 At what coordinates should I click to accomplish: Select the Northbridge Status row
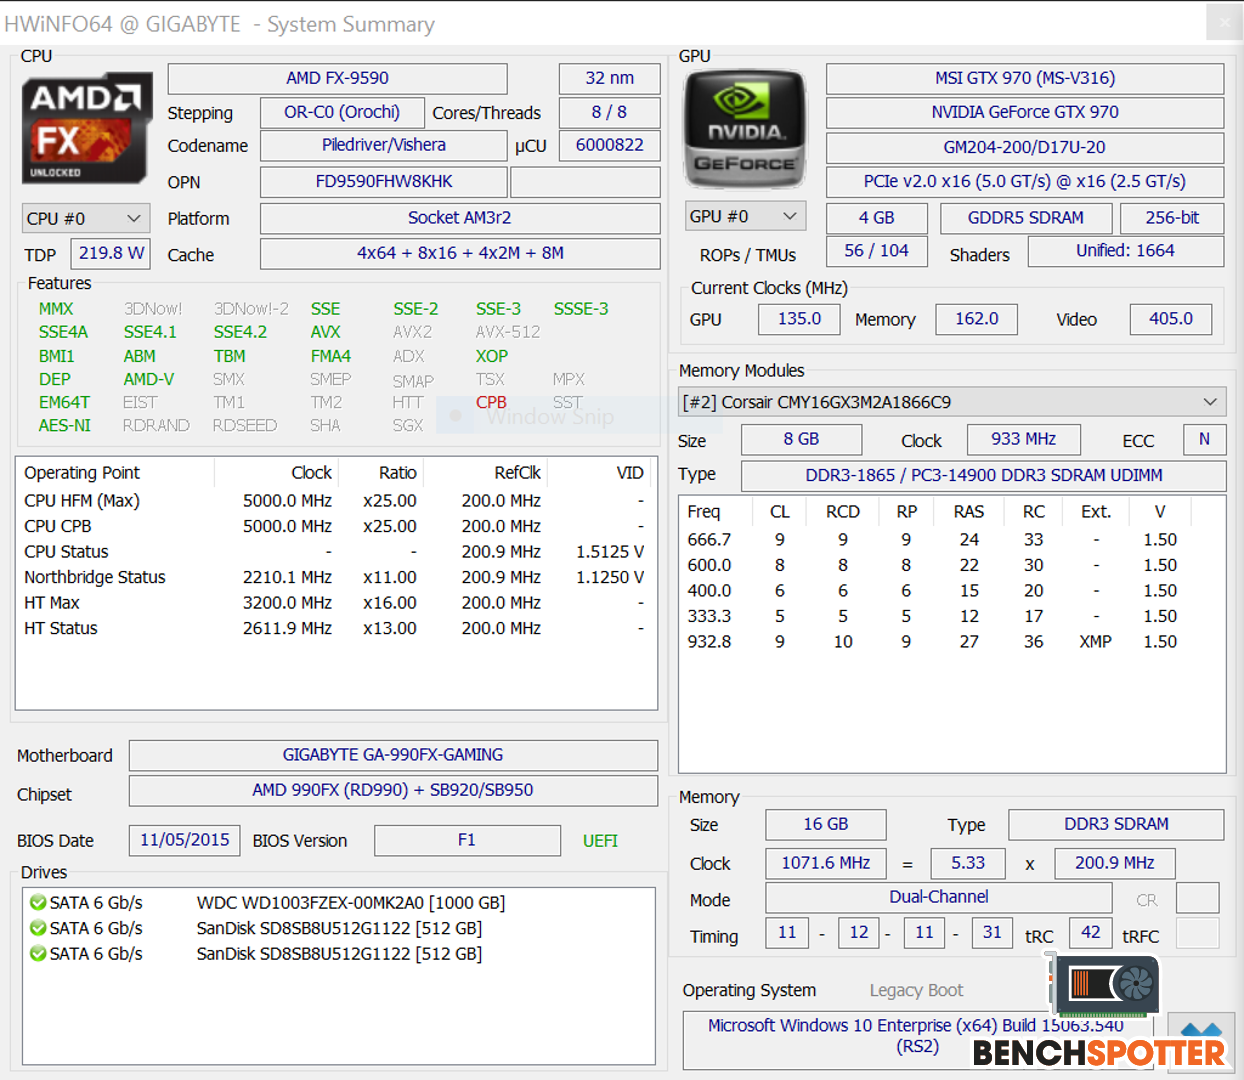[x=335, y=577]
